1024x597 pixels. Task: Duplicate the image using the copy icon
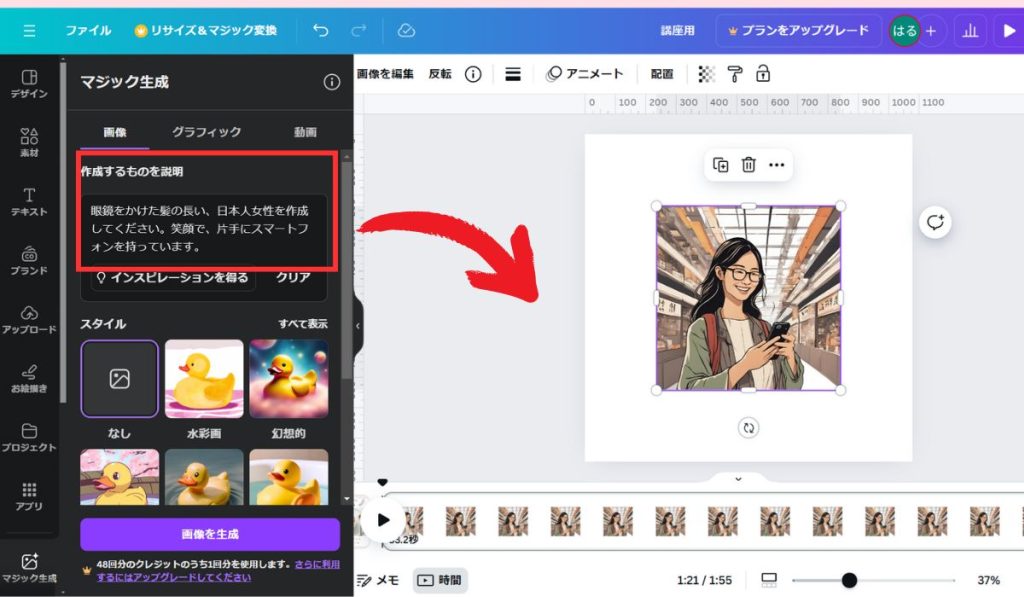[720, 165]
